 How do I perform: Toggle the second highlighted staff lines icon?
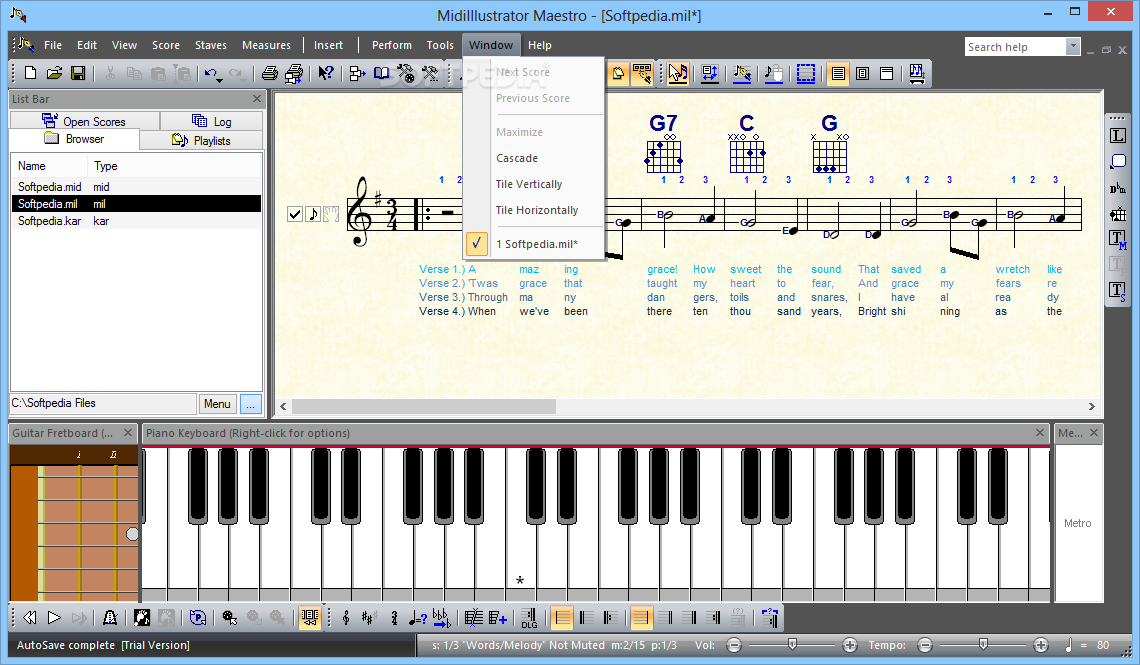640,618
